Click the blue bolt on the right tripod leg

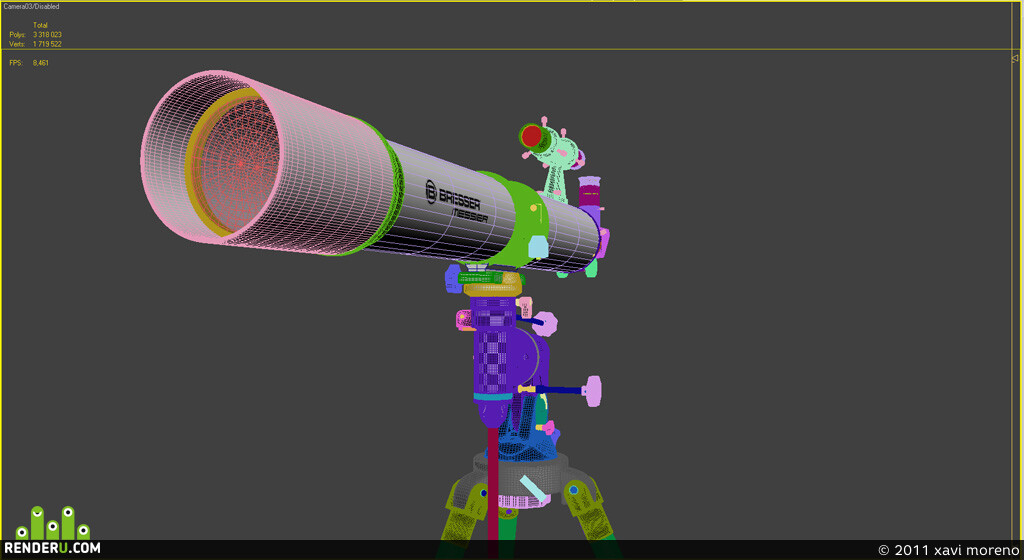573,490
